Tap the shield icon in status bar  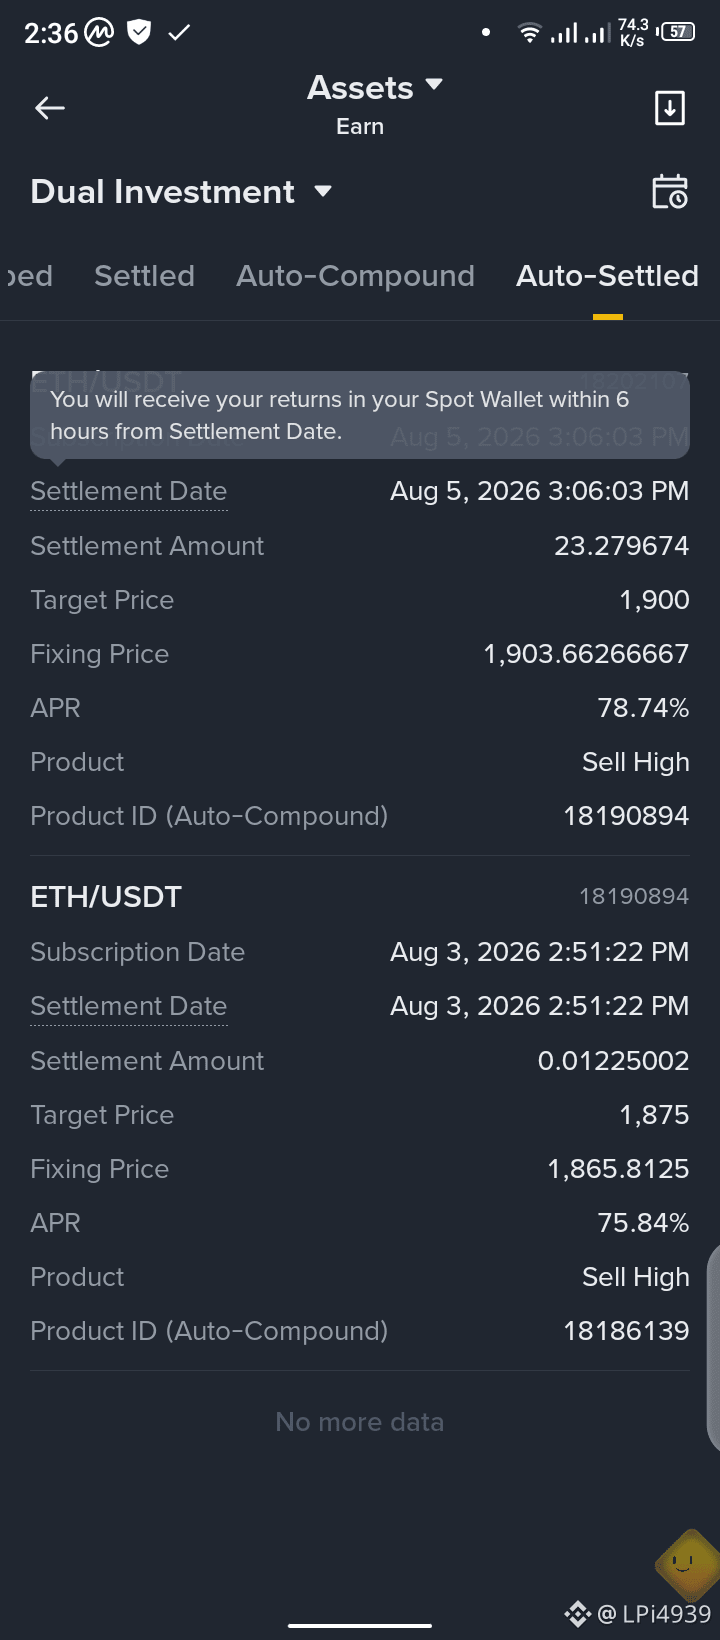click(139, 33)
